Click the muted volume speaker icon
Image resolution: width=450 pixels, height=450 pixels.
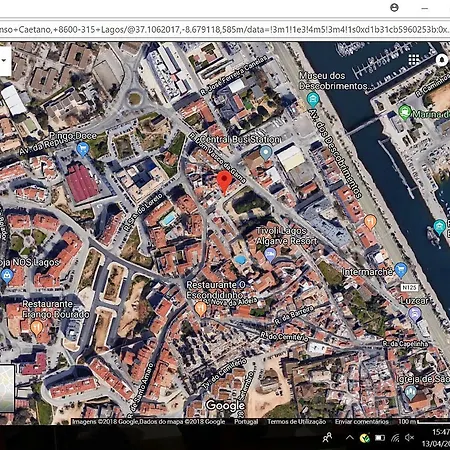[409, 437]
